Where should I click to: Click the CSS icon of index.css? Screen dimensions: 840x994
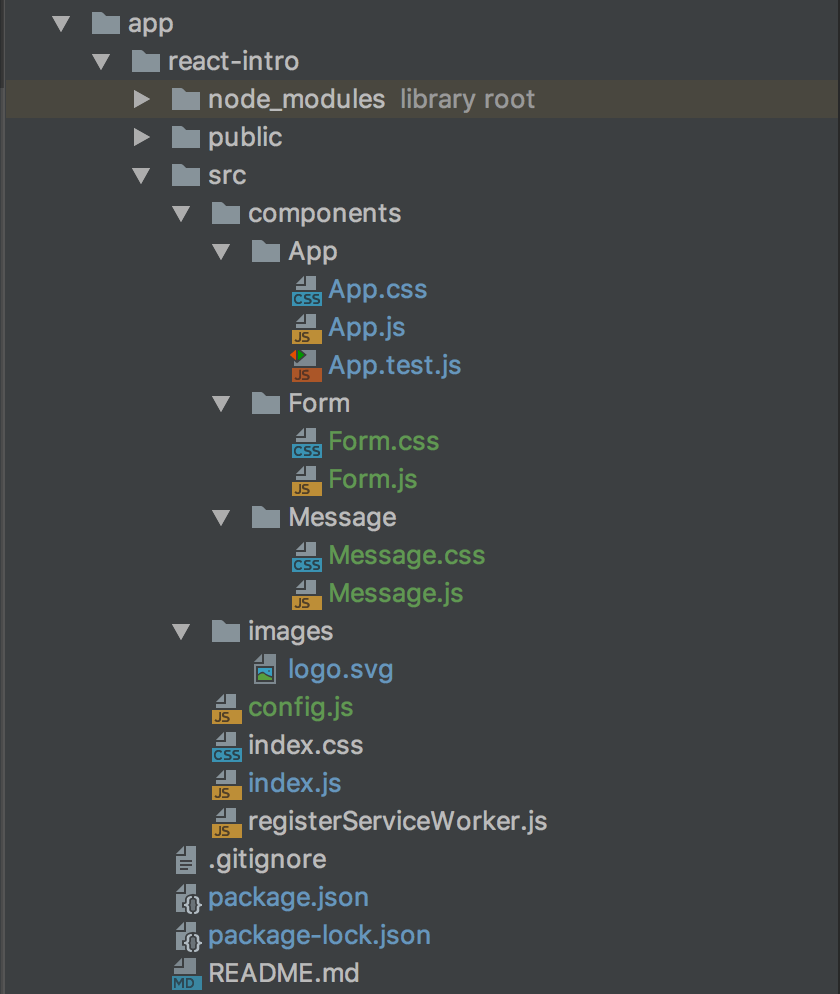(x=227, y=747)
